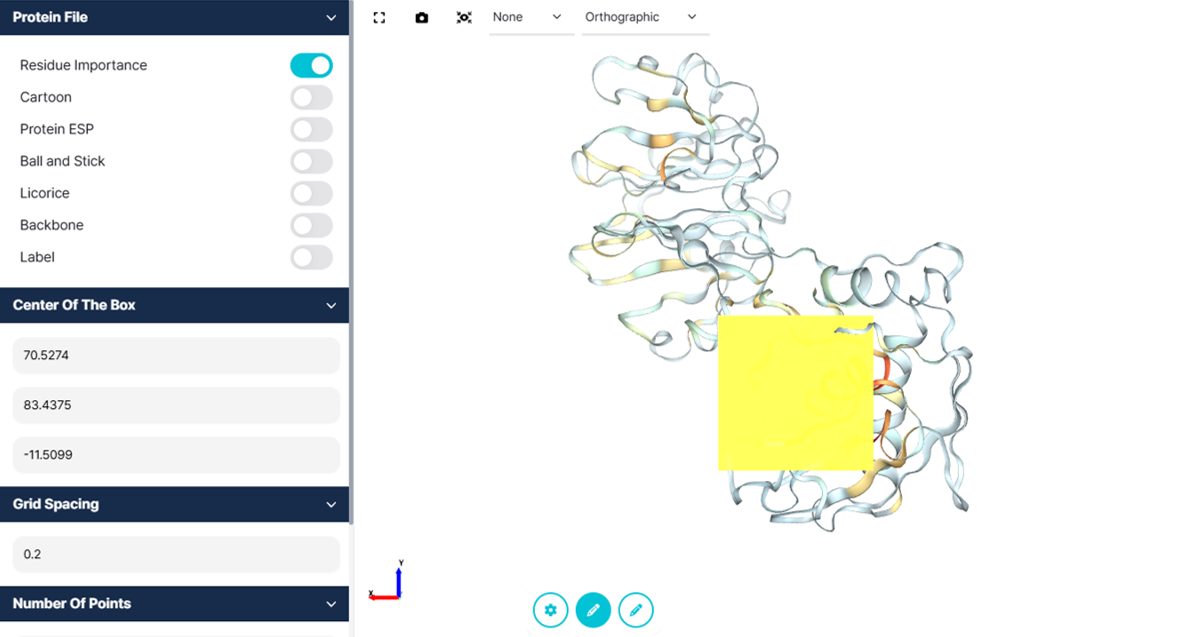The image size is (1183, 637).
Task: Click the yellow docking box in viewer
Action: (795, 393)
